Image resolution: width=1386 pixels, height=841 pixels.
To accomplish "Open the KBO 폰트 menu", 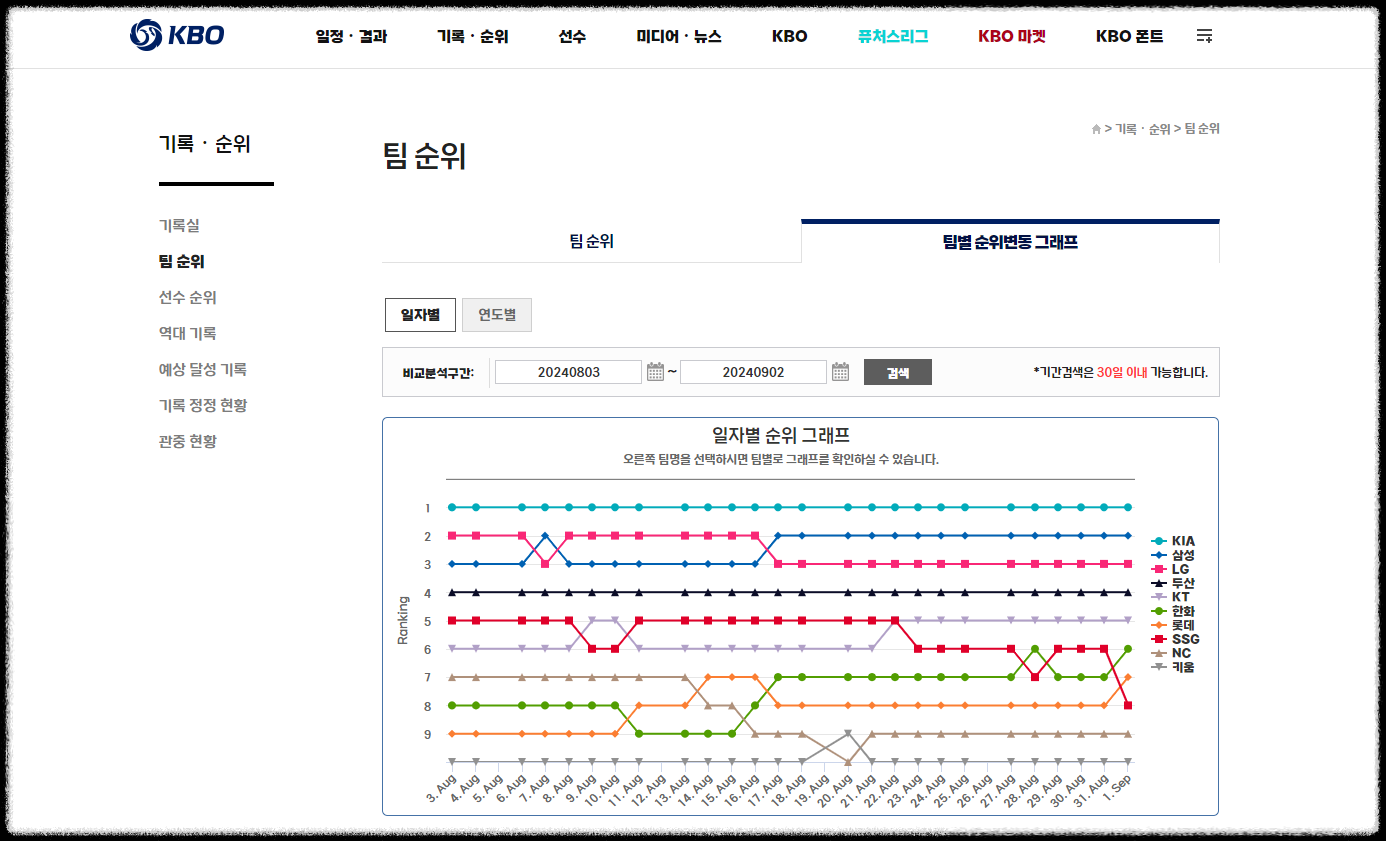I will [x=1130, y=36].
